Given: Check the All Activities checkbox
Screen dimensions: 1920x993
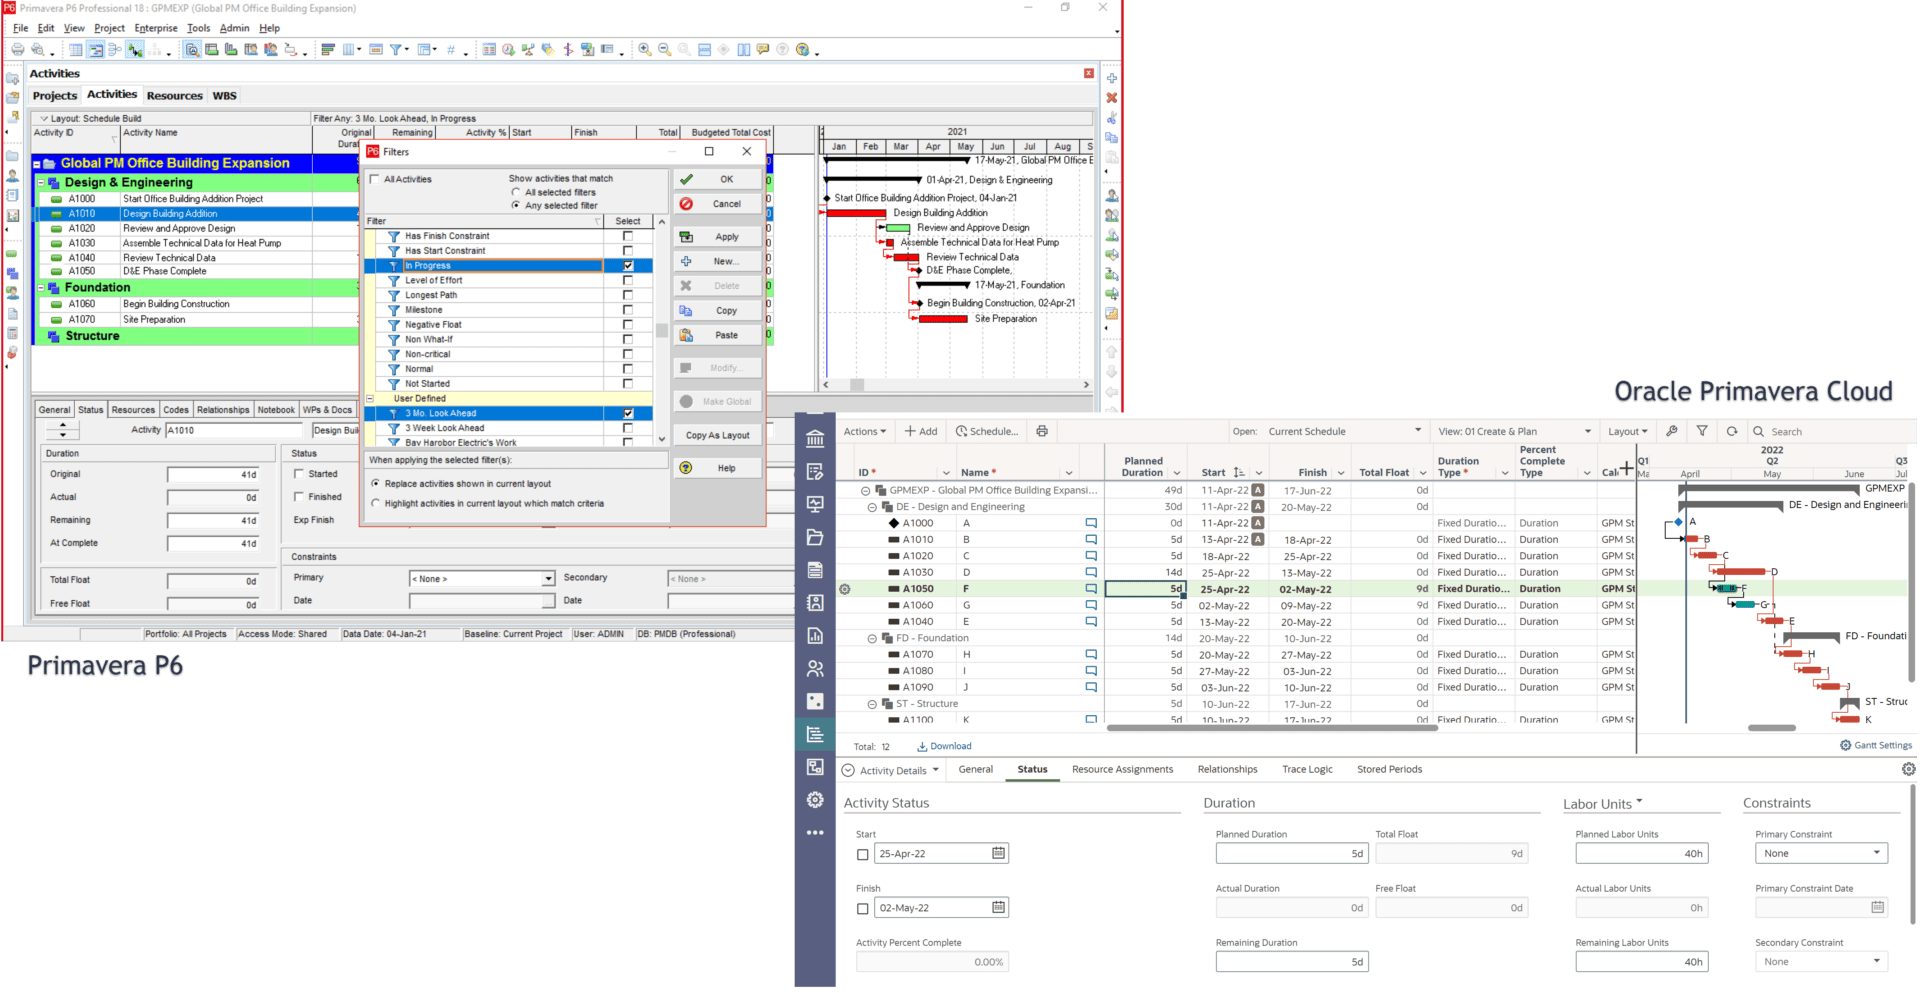Looking at the screenshot, I should [375, 179].
